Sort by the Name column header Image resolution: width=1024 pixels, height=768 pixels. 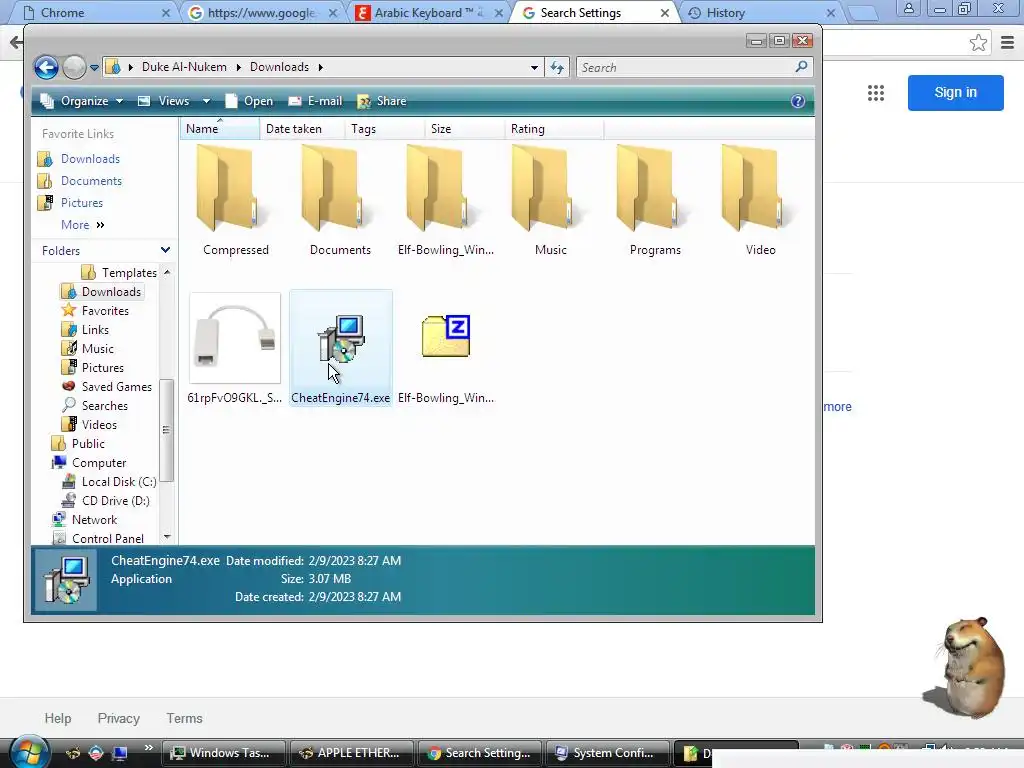(x=219, y=129)
